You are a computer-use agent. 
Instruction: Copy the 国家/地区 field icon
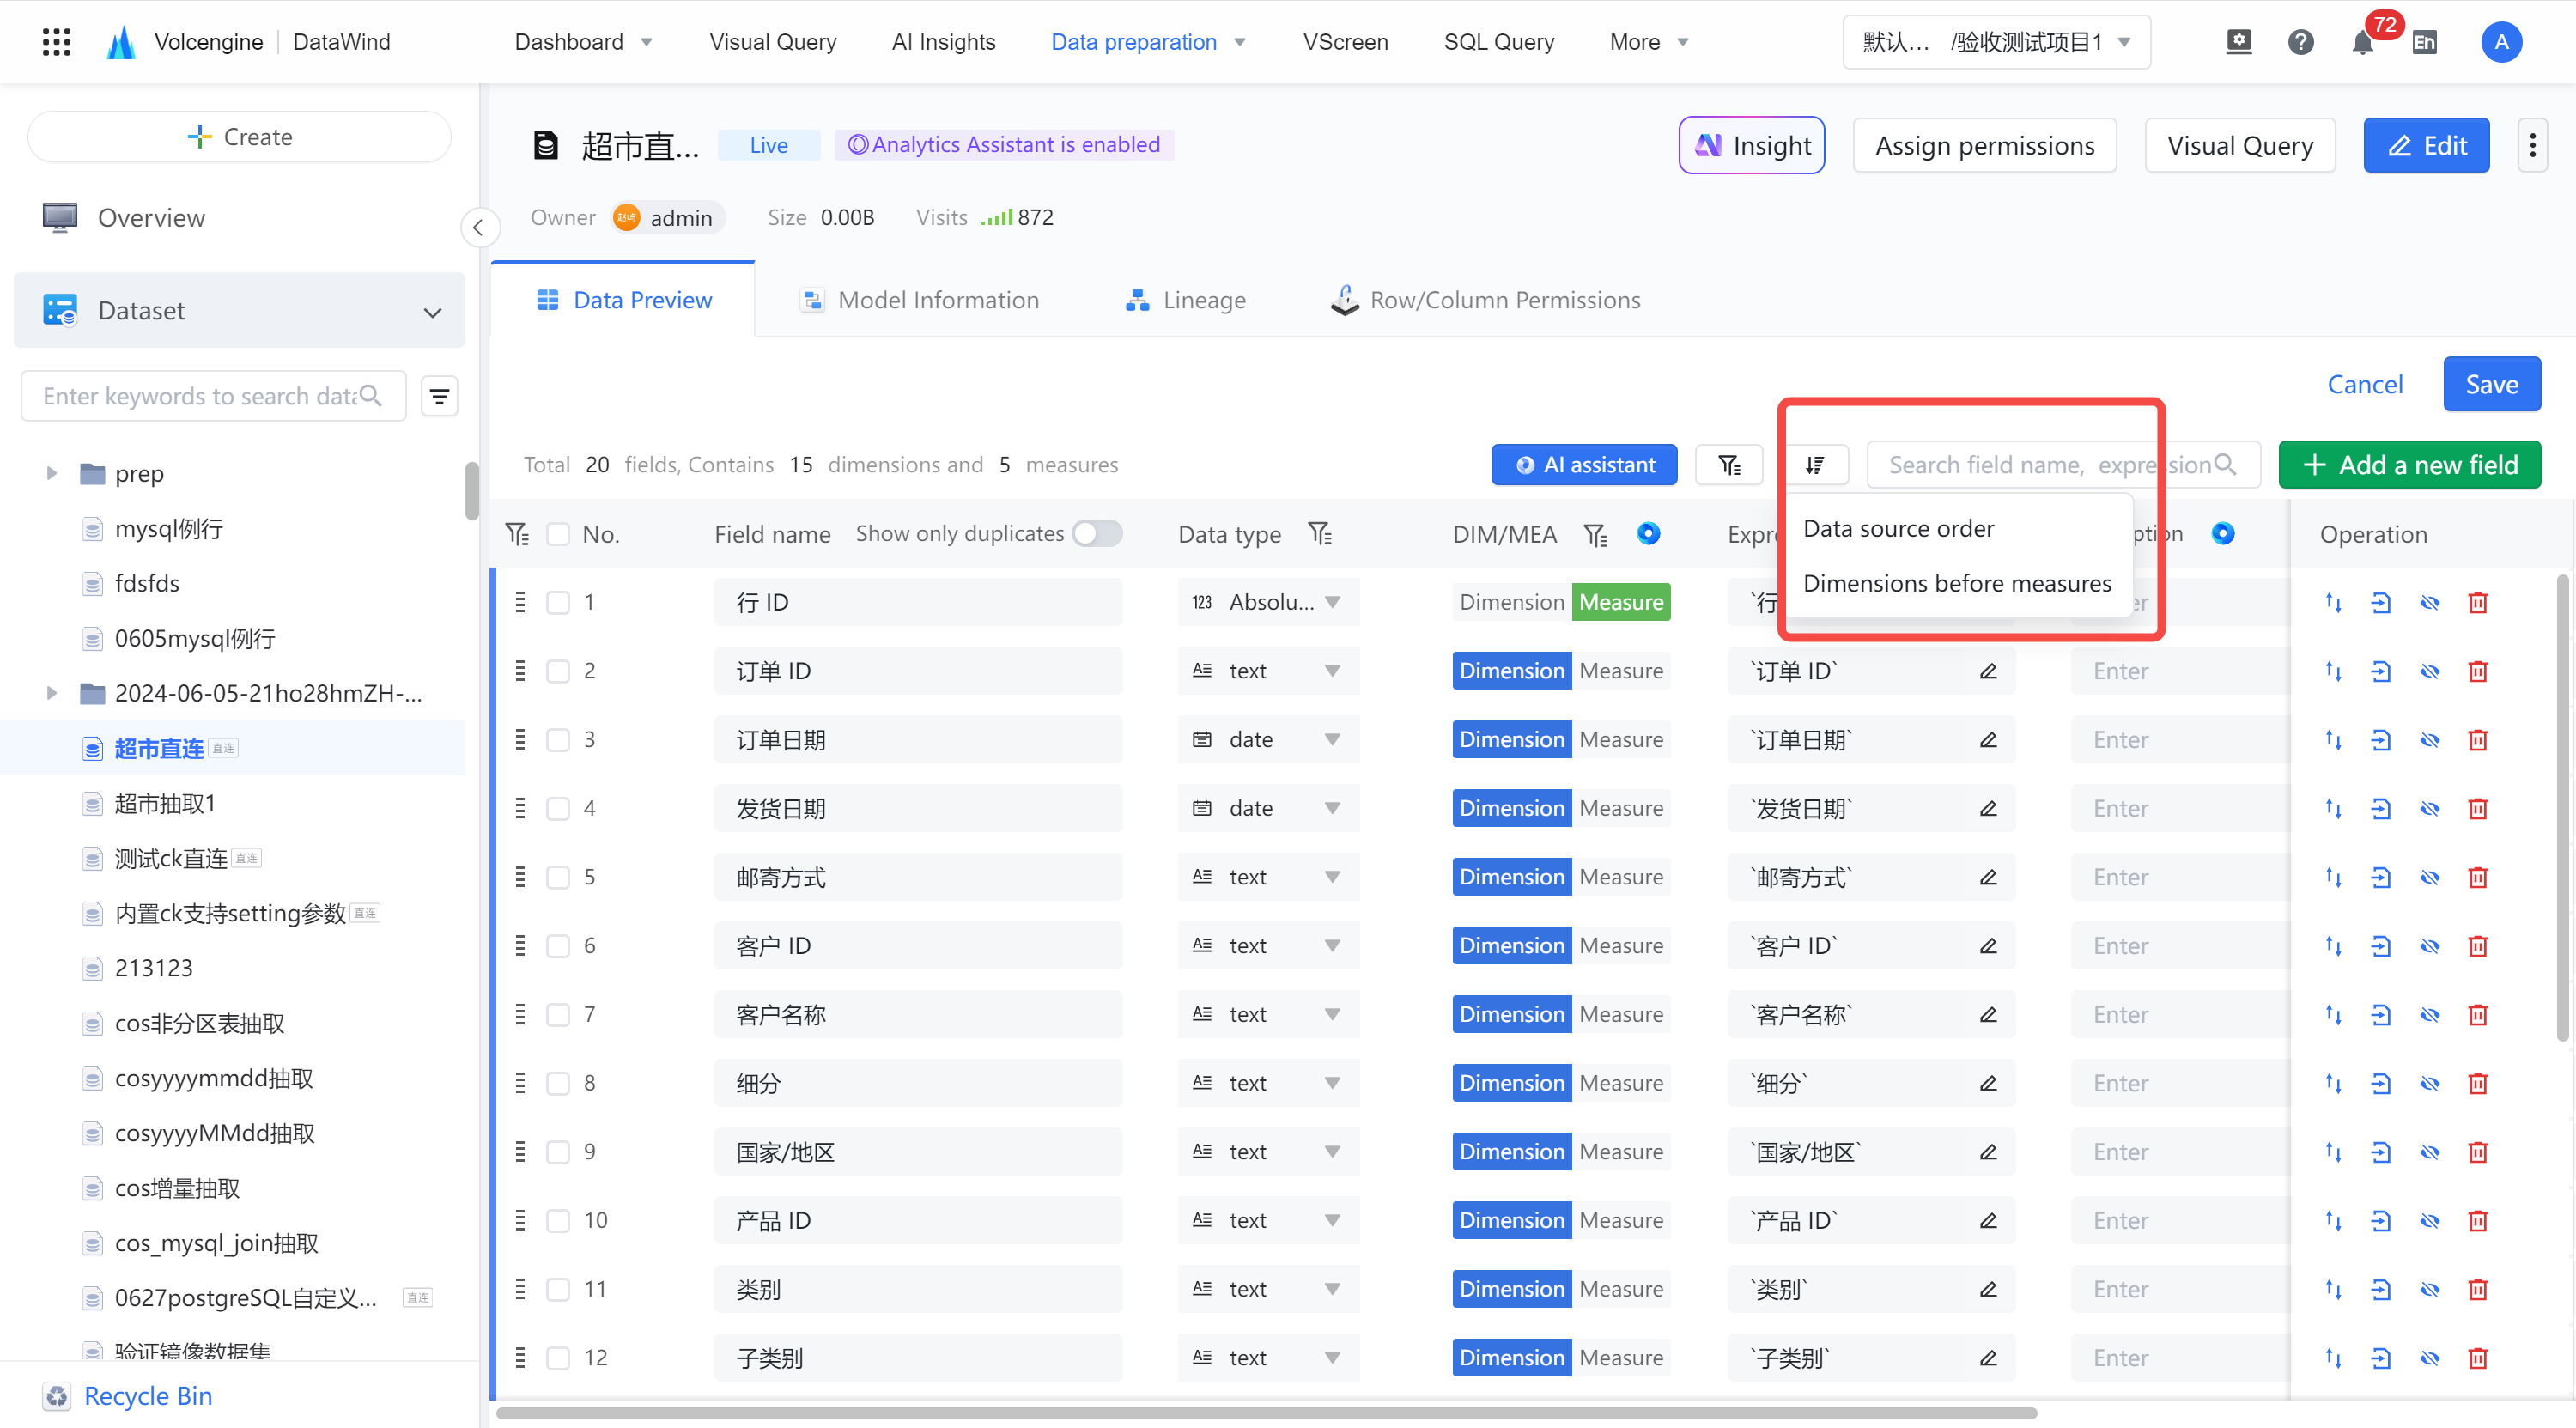pos(2380,1152)
